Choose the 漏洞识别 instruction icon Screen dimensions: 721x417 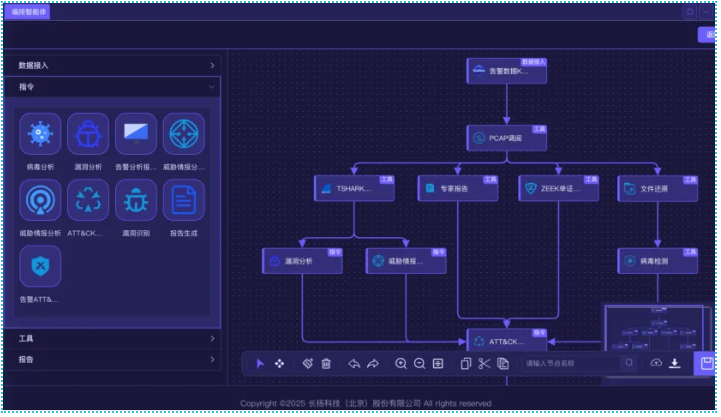(136, 200)
